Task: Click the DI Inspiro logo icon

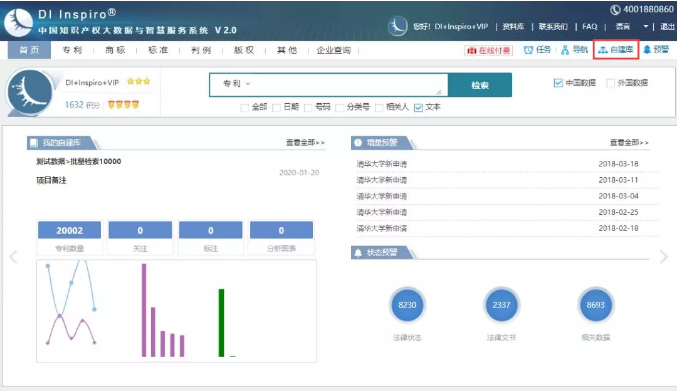Action: [x=18, y=22]
